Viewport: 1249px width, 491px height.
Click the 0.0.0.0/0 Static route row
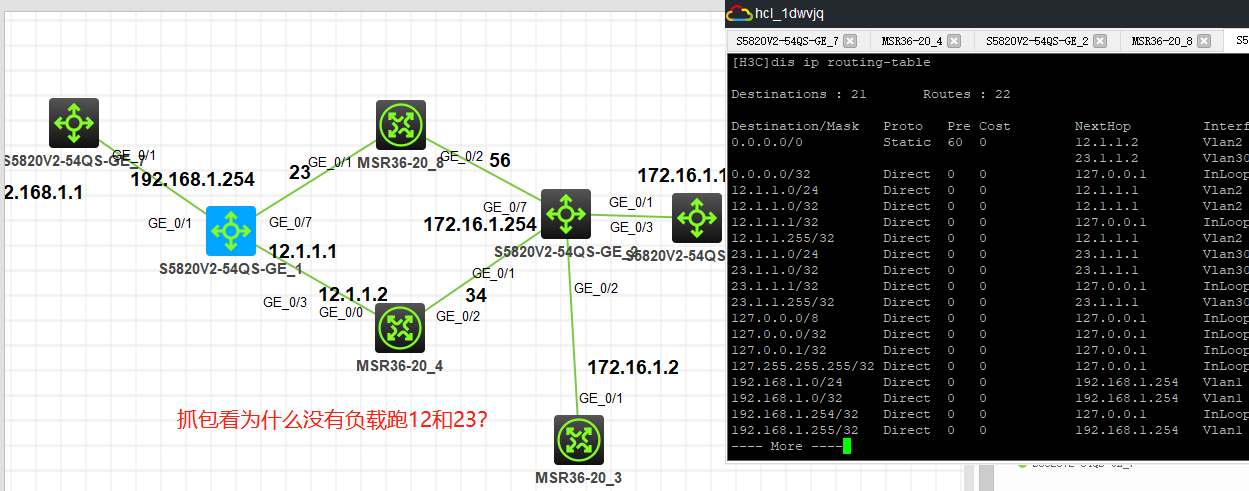989,142
